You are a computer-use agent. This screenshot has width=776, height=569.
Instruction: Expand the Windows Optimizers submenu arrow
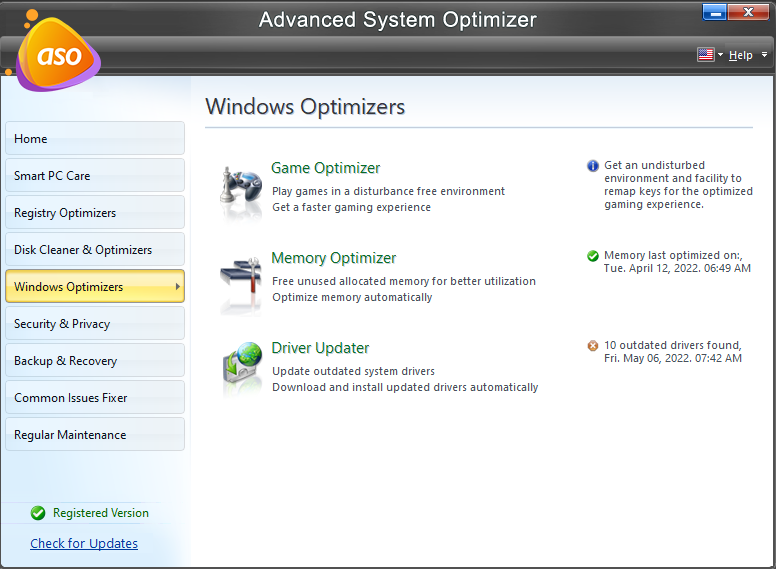[x=178, y=287]
